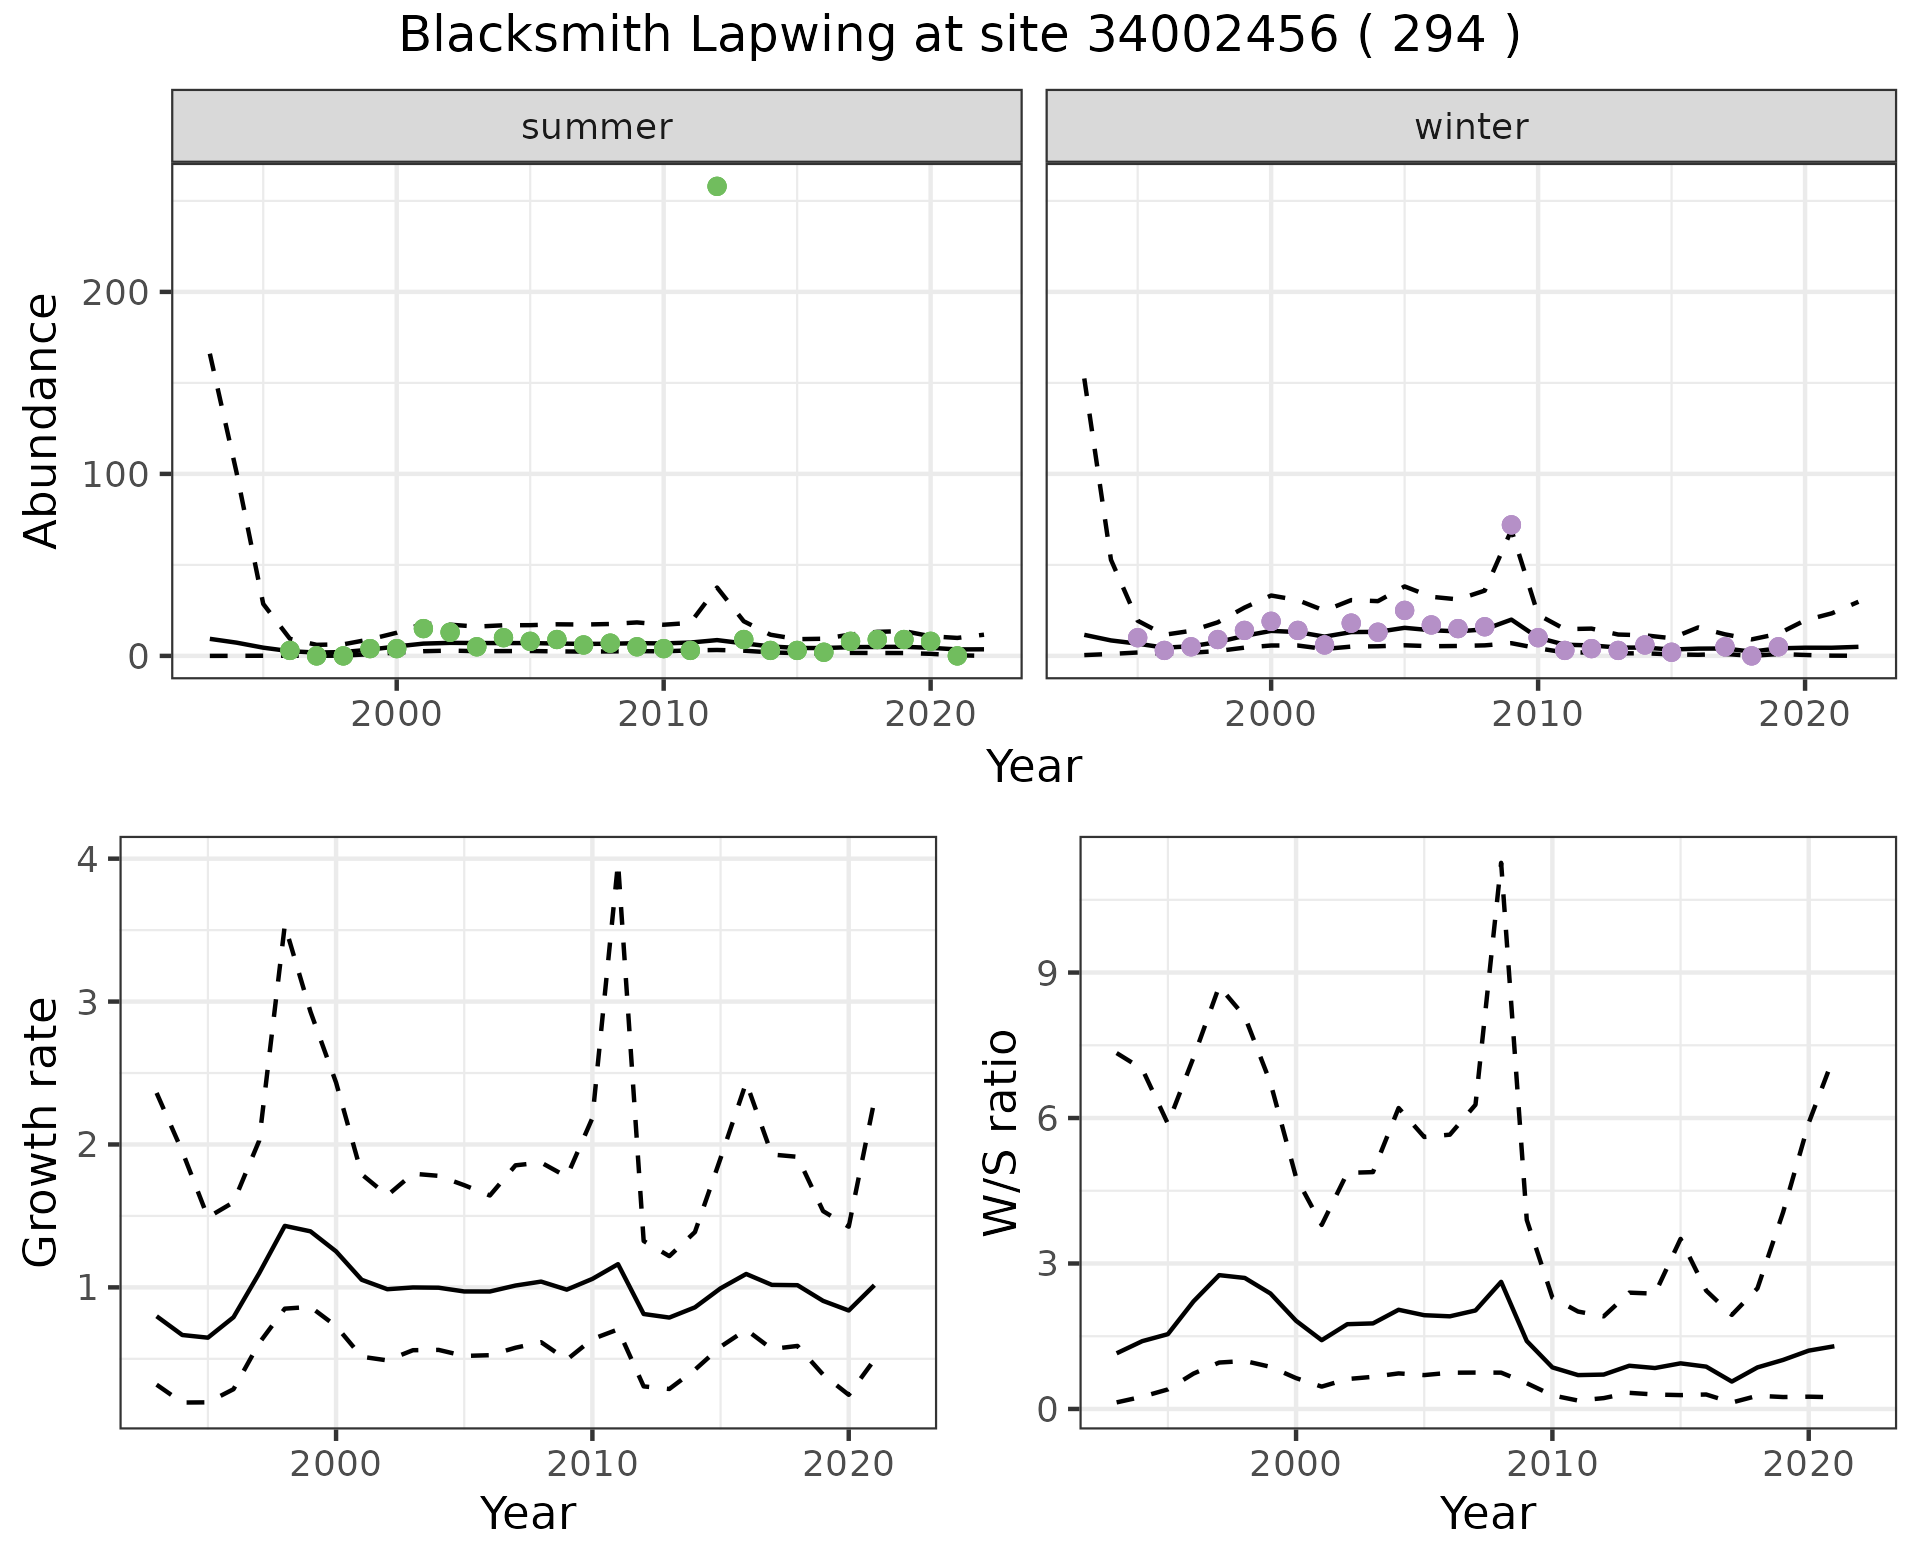Click the winter peak point near 2009
1920x1560 pixels.
point(1511,525)
